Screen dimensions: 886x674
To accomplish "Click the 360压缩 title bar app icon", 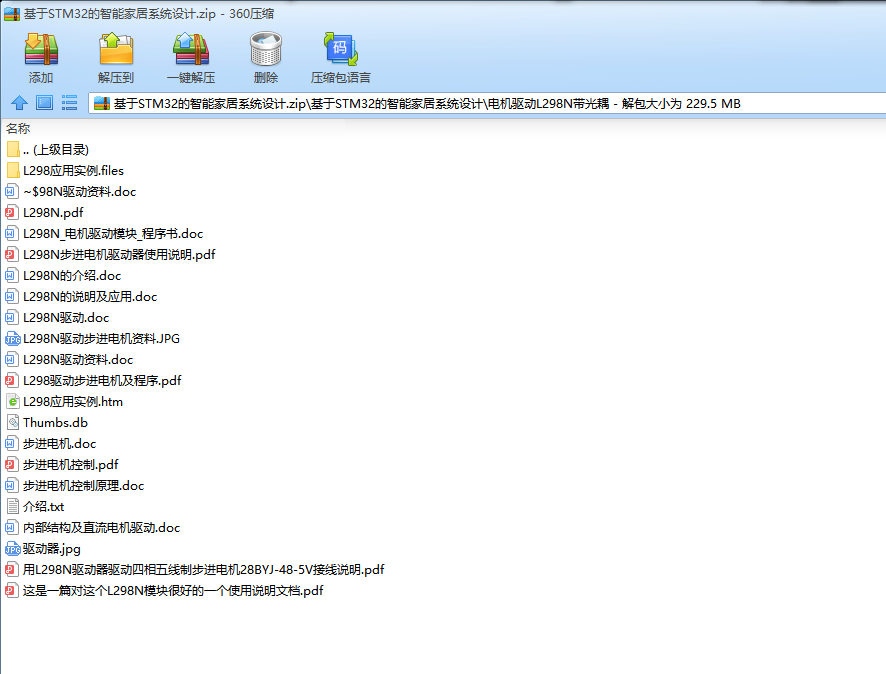I will coord(11,14).
